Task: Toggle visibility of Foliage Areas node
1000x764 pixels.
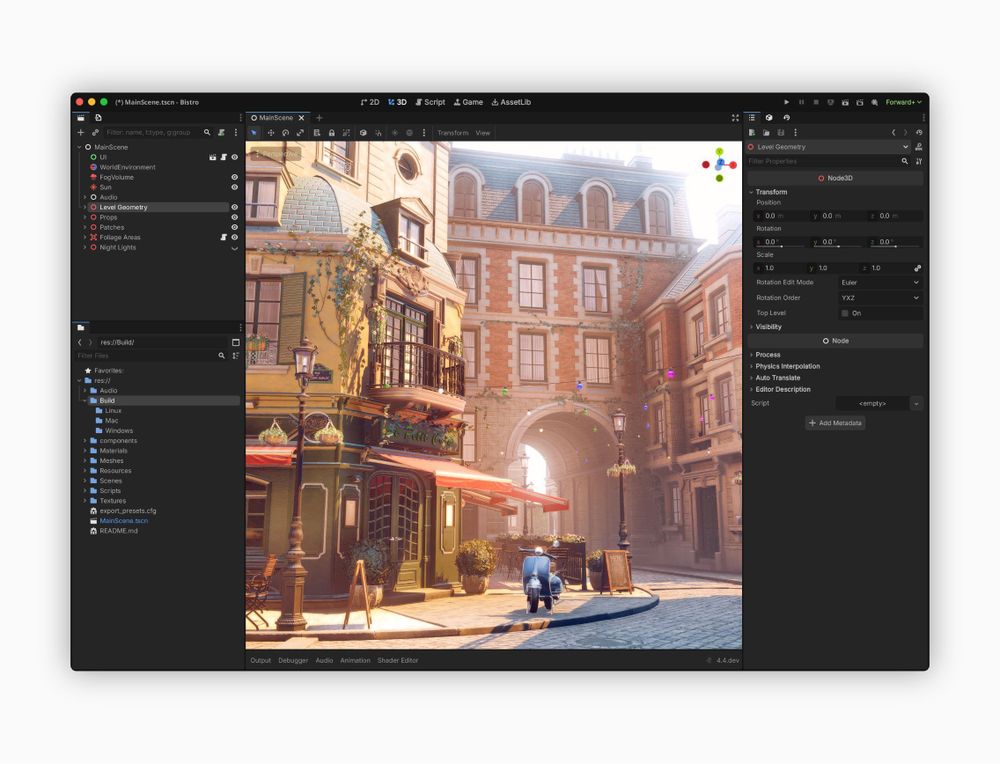Action: pos(235,237)
